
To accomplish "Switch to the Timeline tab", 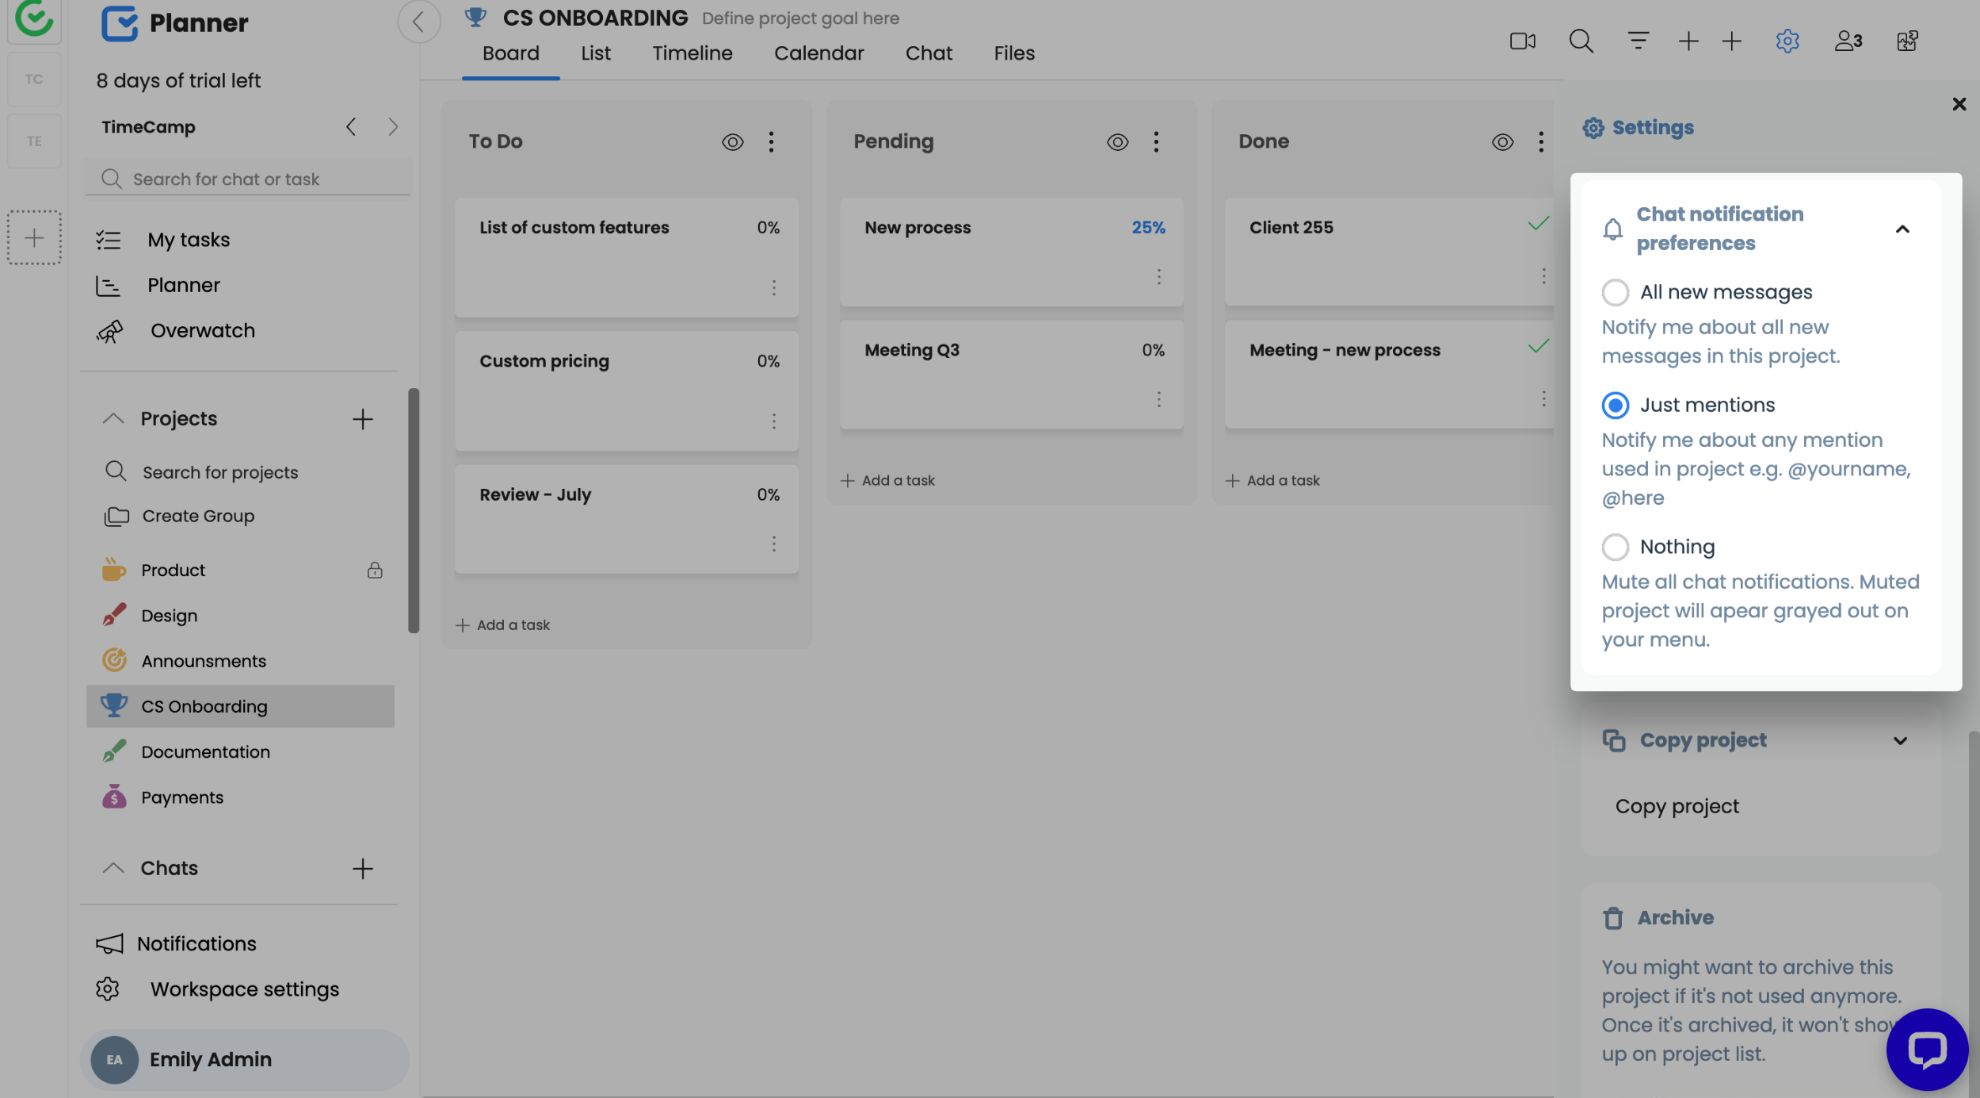I will [692, 54].
